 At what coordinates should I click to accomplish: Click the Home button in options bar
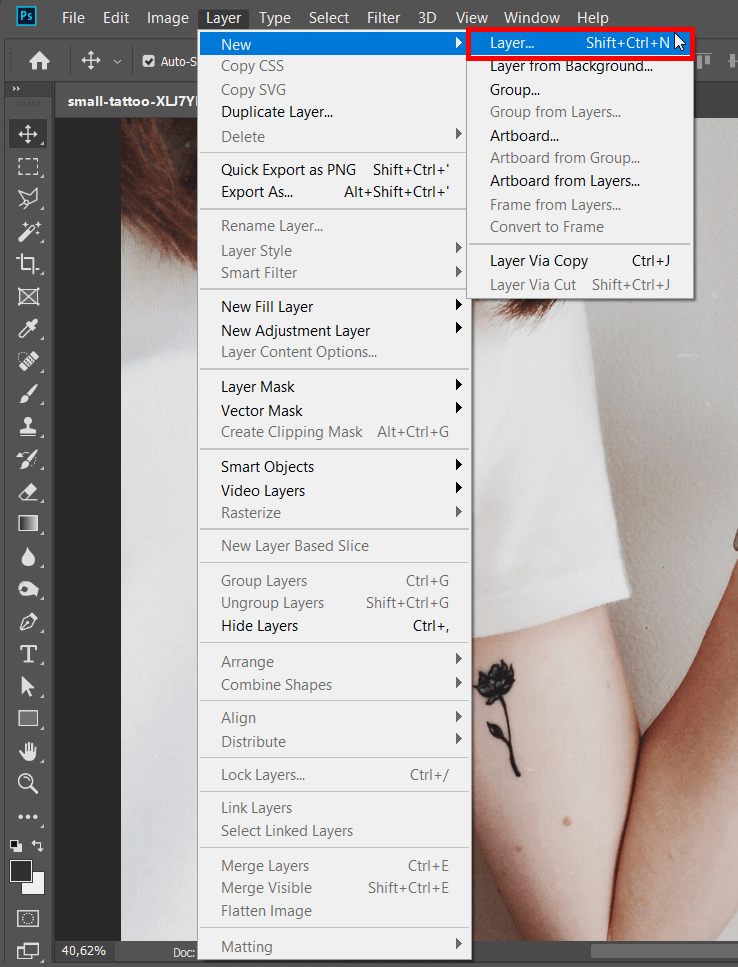click(x=39, y=60)
